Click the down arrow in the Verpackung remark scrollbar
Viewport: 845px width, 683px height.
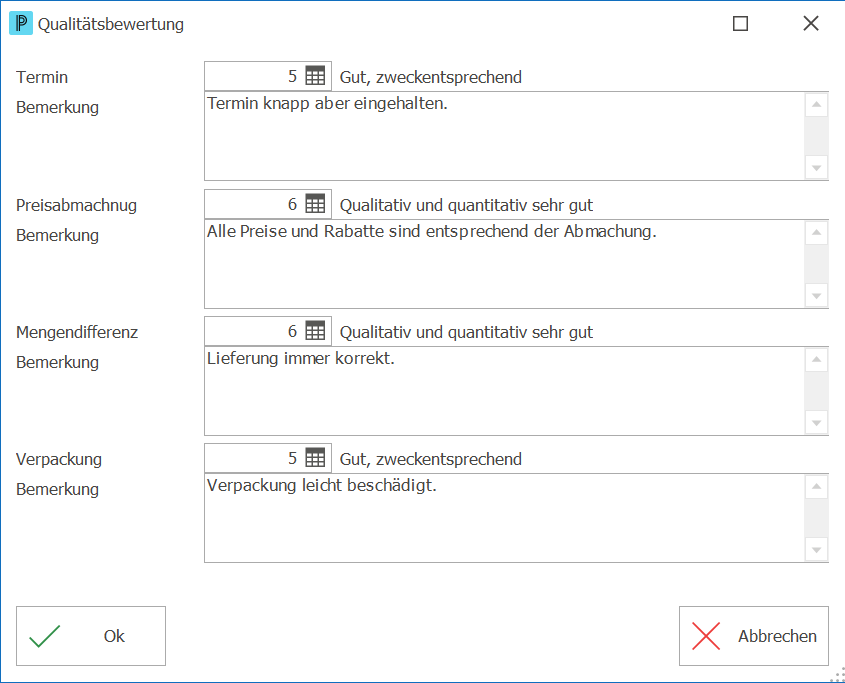point(816,550)
